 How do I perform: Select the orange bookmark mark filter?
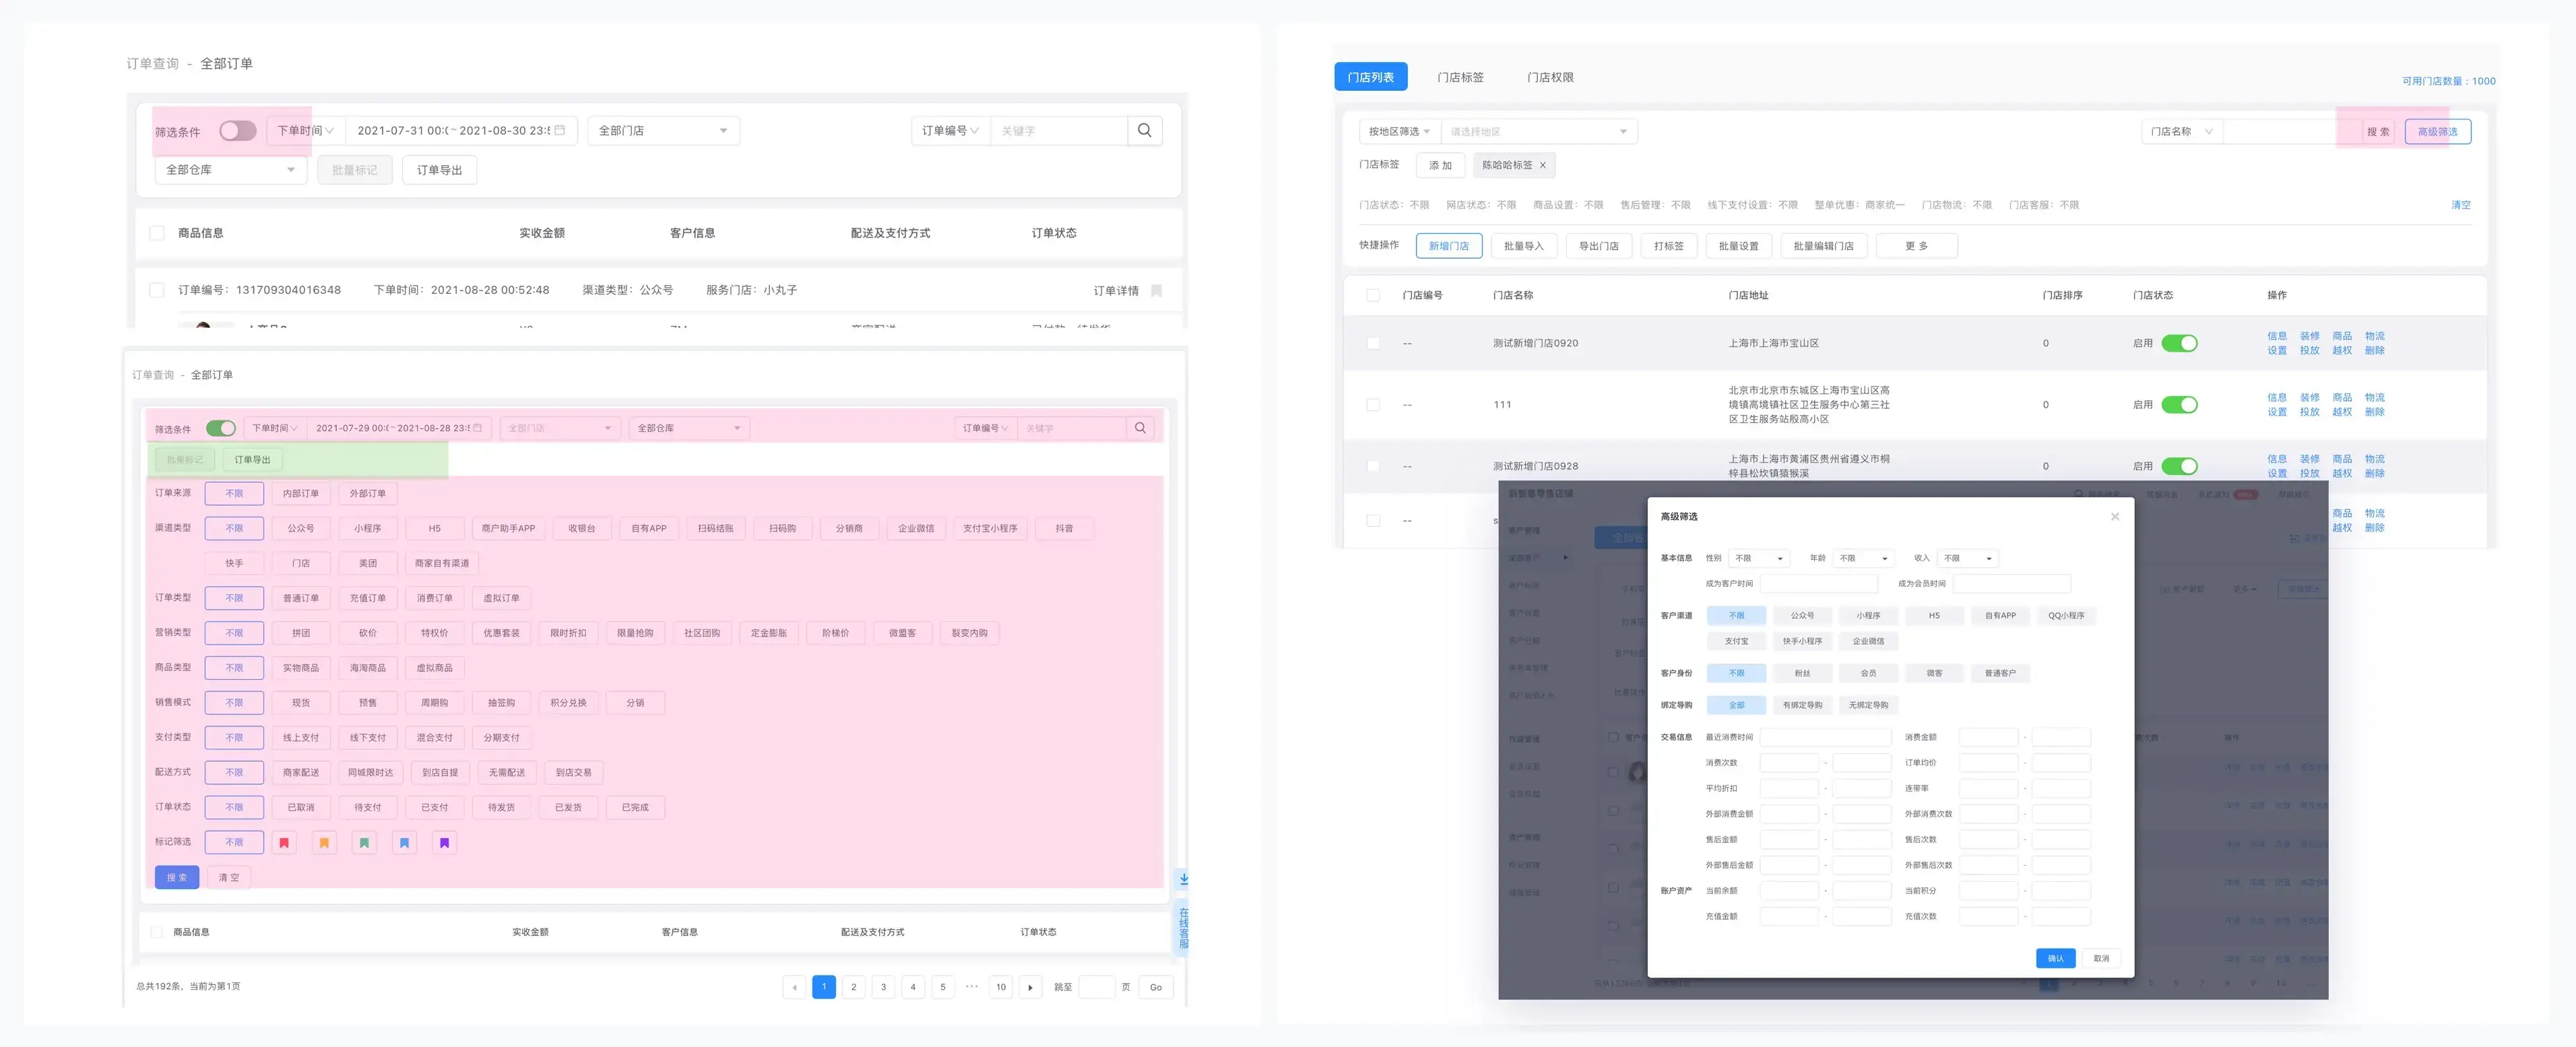point(324,843)
